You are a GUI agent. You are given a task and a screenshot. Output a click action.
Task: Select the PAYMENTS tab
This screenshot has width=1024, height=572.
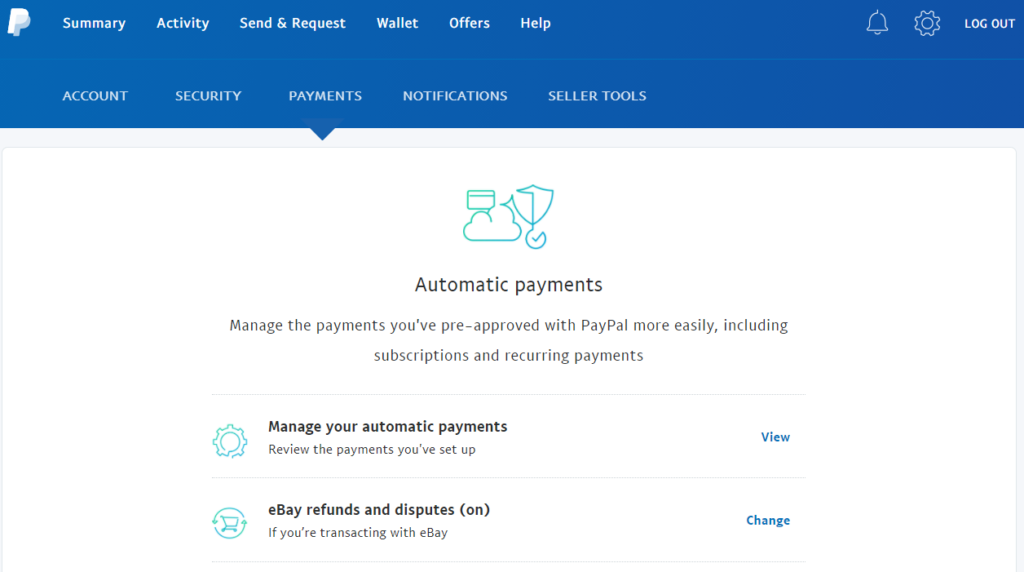coord(325,96)
